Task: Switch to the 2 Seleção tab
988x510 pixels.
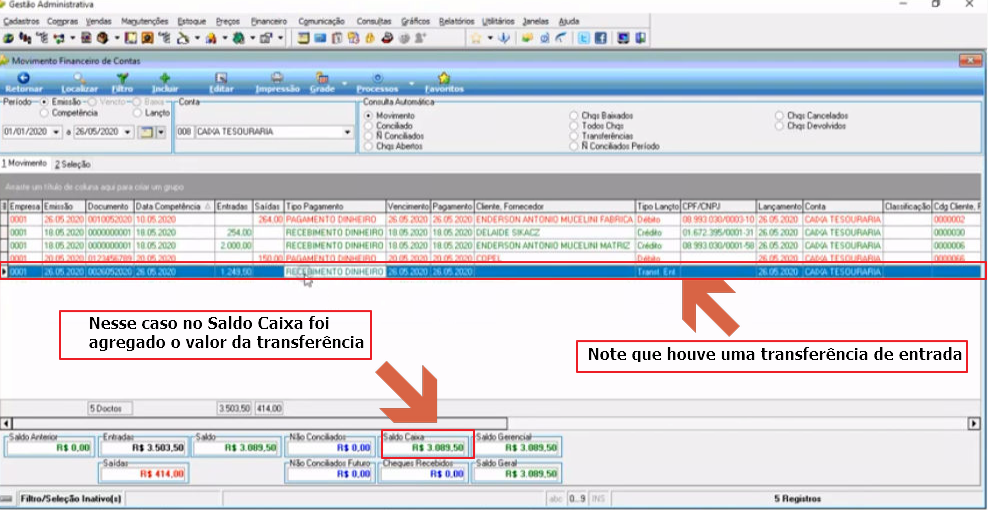Action: (72, 165)
